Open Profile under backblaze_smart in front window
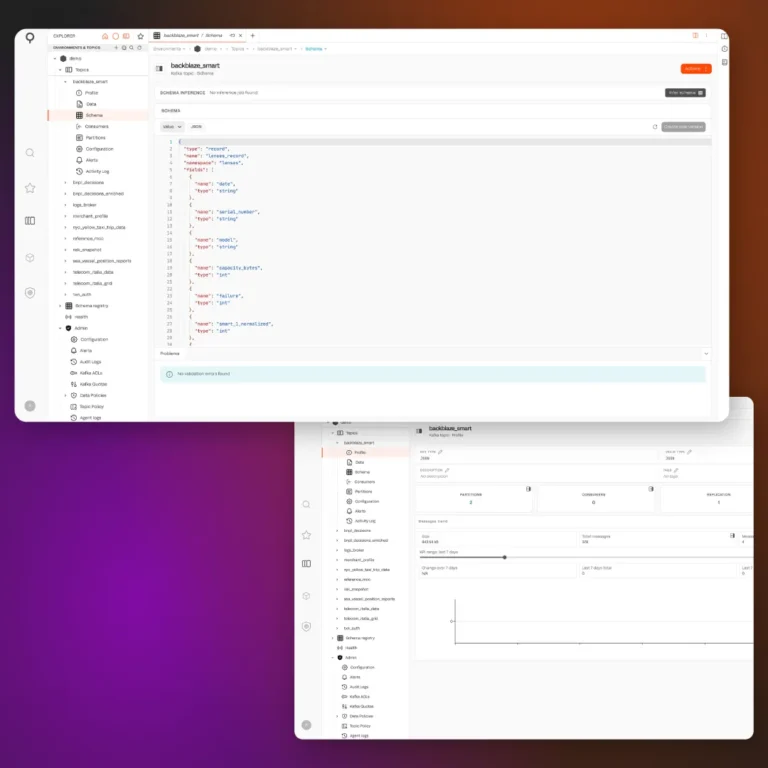The height and width of the screenshot is (768, 768). coord(92,93)
